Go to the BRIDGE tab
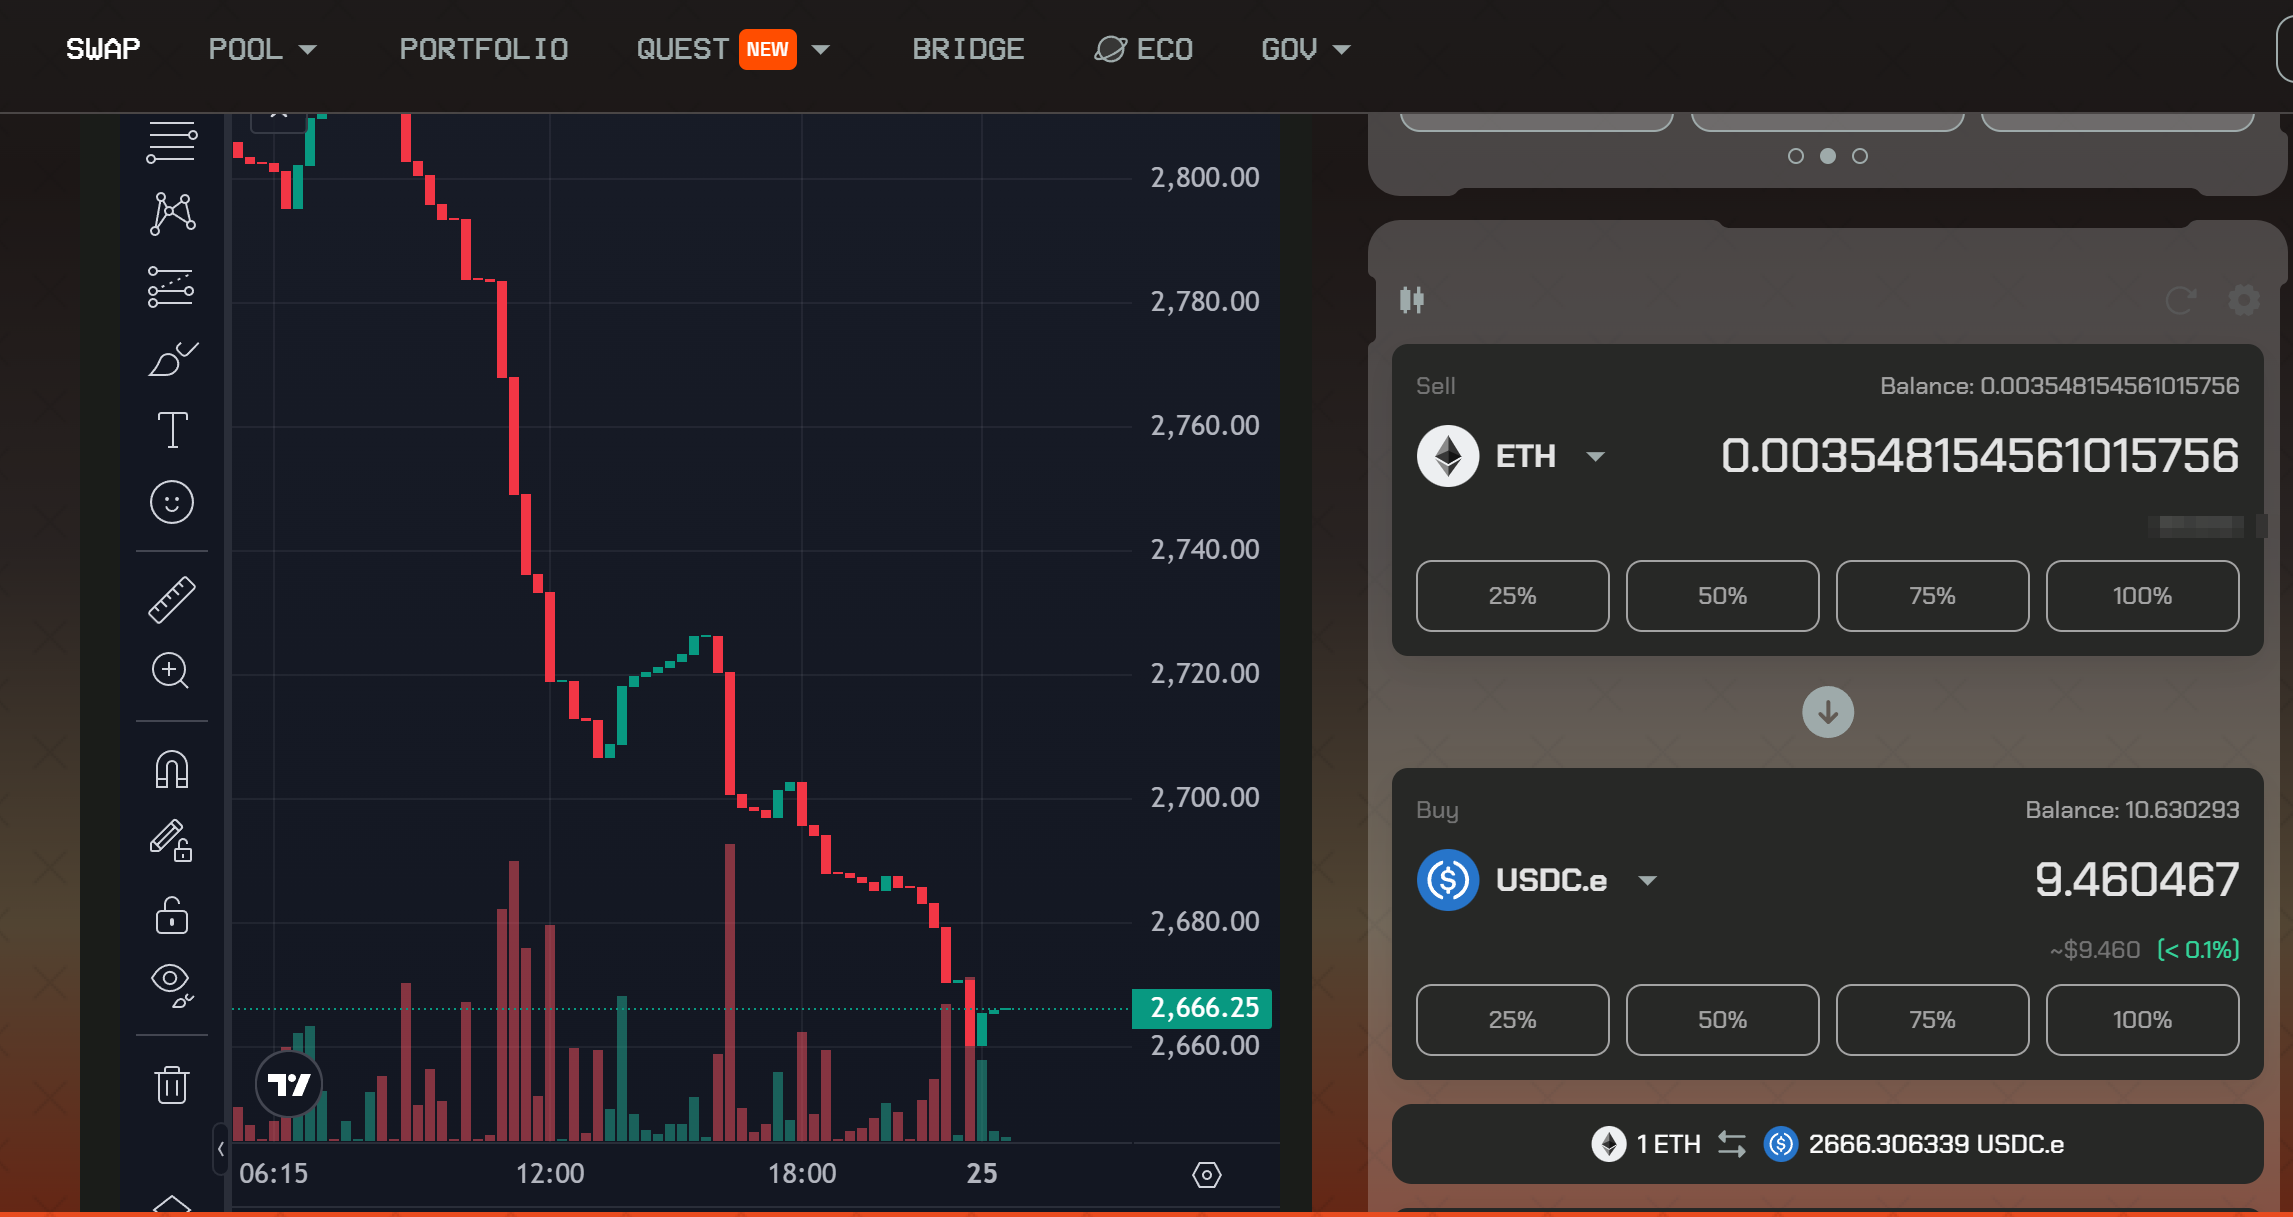This screenshot has height=1217, width=2293. [x=967, y=49]
